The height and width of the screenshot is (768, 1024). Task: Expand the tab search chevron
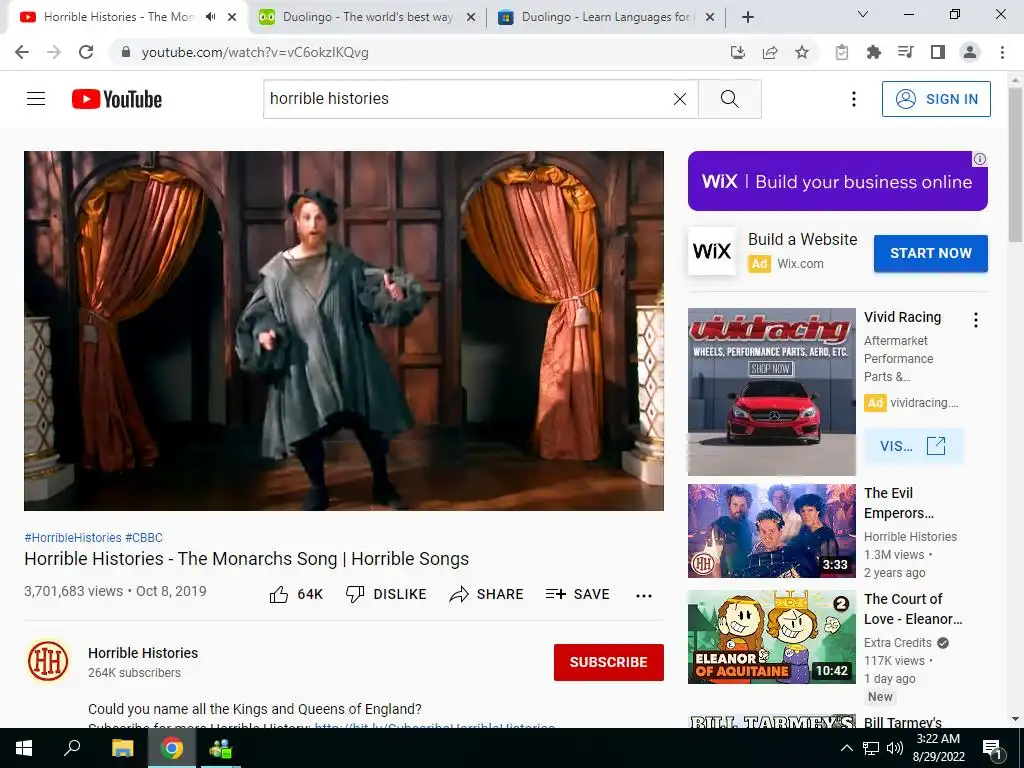863,14
